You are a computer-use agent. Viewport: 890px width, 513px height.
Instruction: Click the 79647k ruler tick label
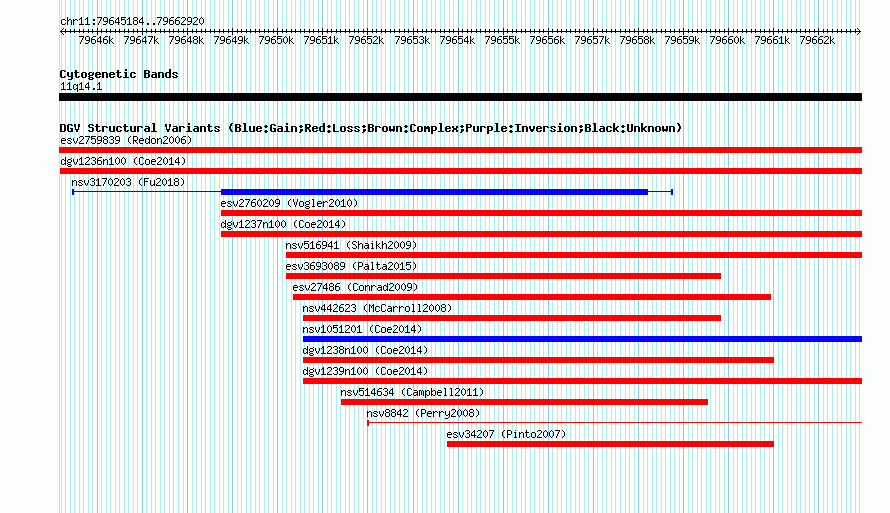(141, 40)
